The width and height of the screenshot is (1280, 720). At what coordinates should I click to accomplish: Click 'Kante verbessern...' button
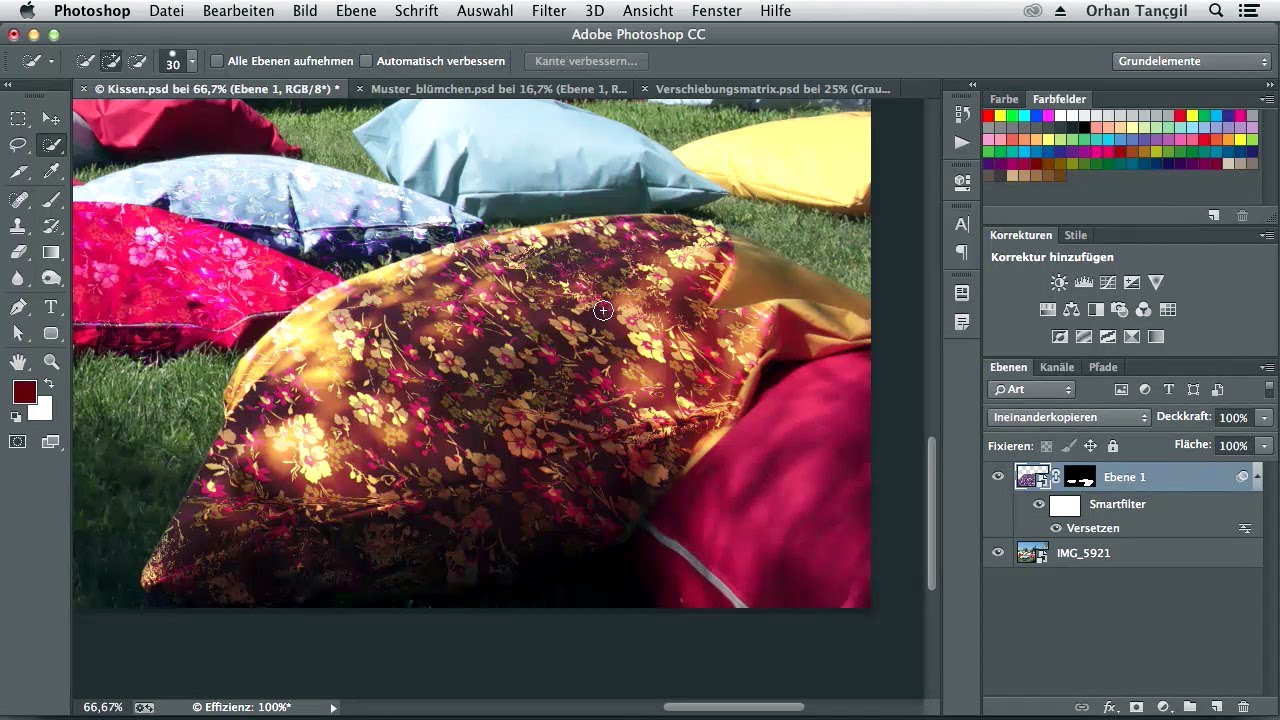tap(586, 61)
